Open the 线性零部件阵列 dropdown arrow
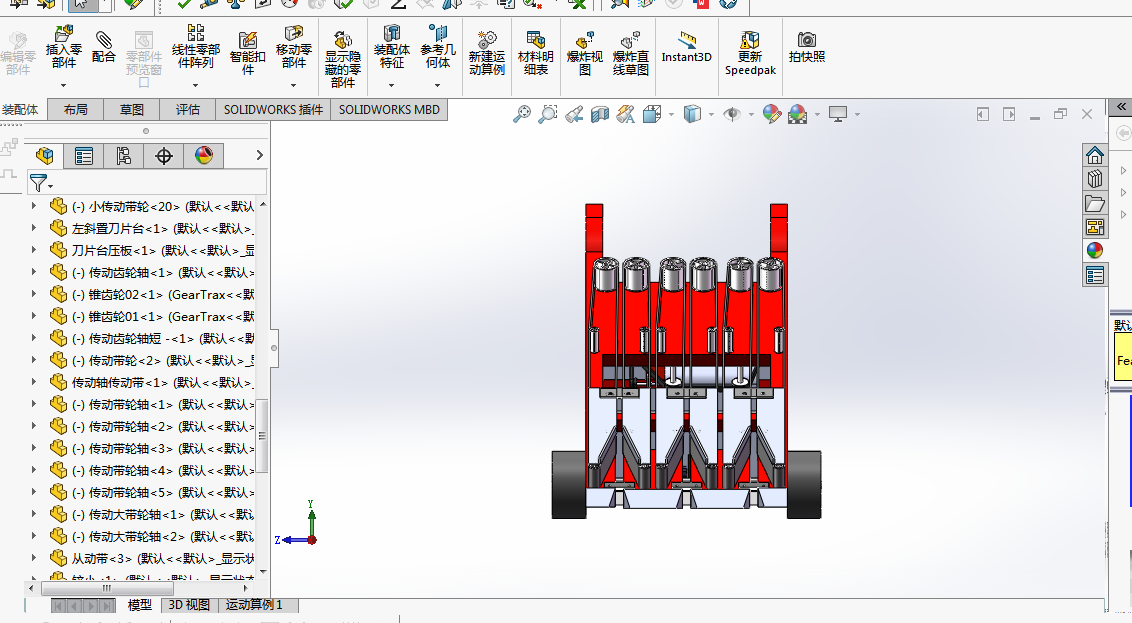The width and height of the screenshot is (1132, 623). click(x=196, y=85)
